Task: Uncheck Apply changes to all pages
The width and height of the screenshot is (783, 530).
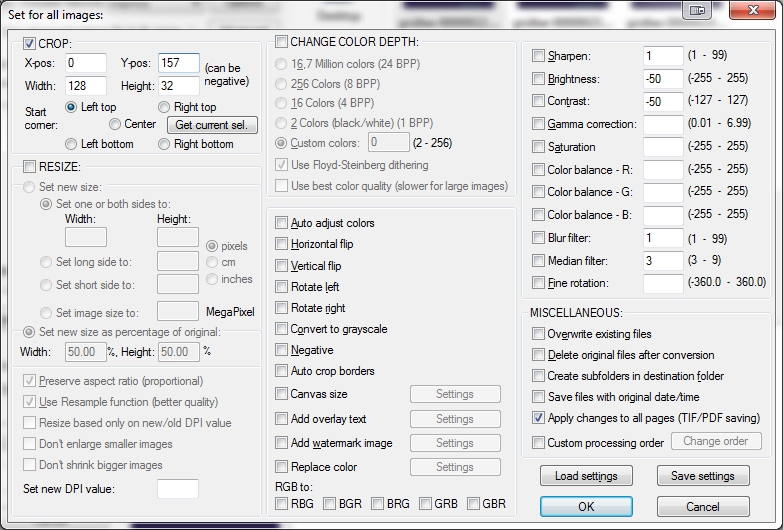Action: (539, 418)
